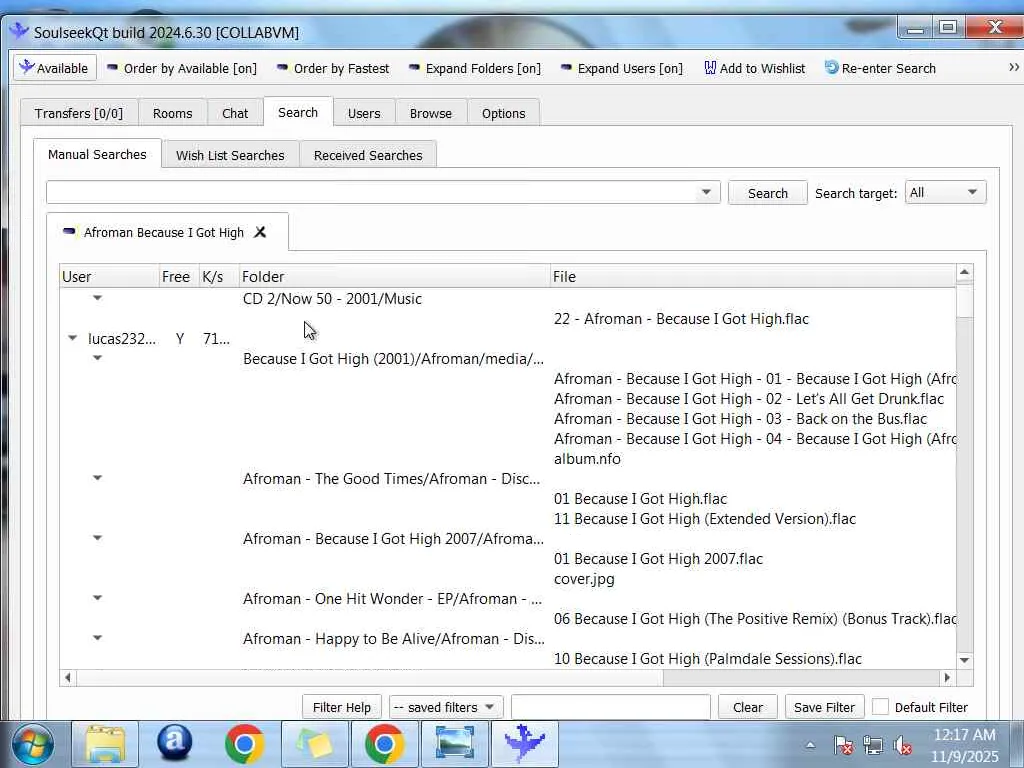The height and width of the screenshot is (768, 1024).
Task: Collapse the CD 2/Now 50 folder
Action: click(x=97, y=298)
